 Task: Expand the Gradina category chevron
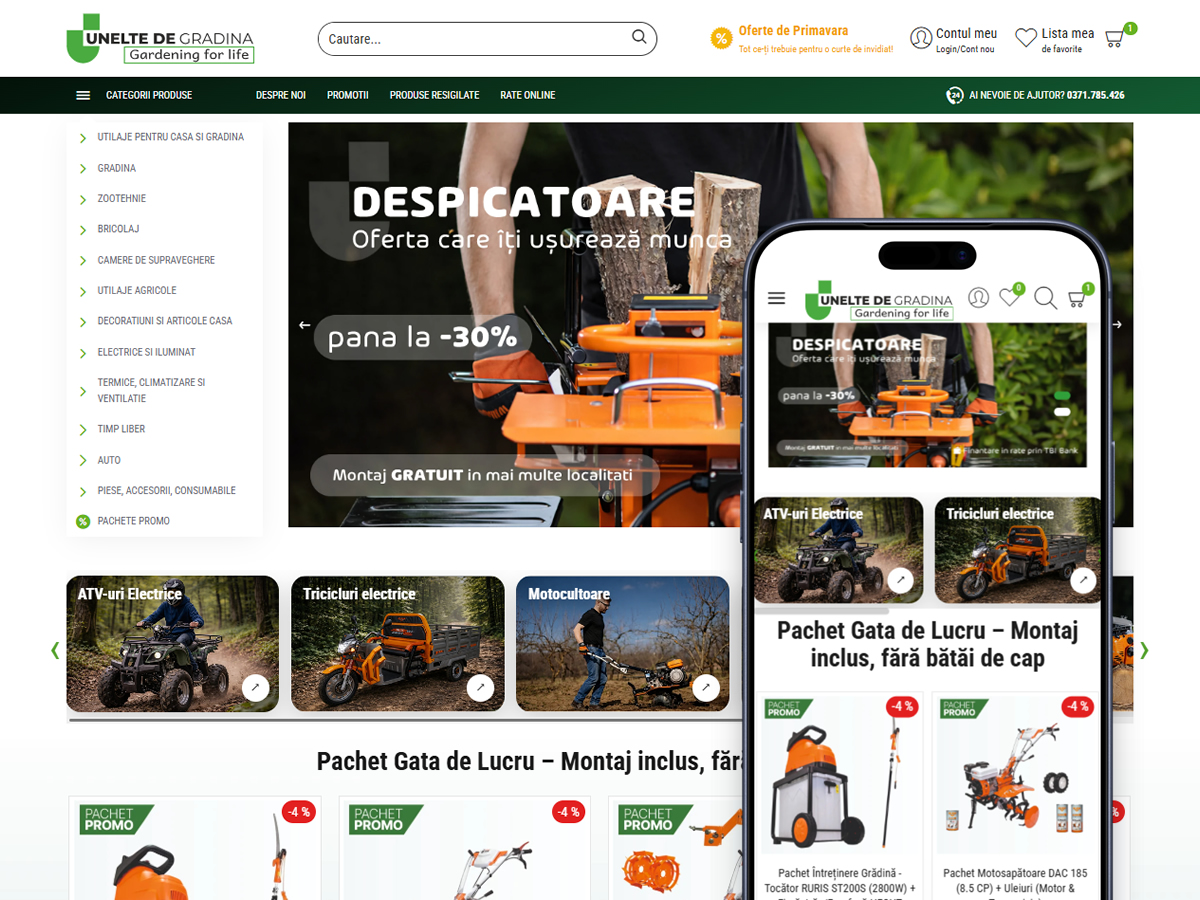(83, 169)
